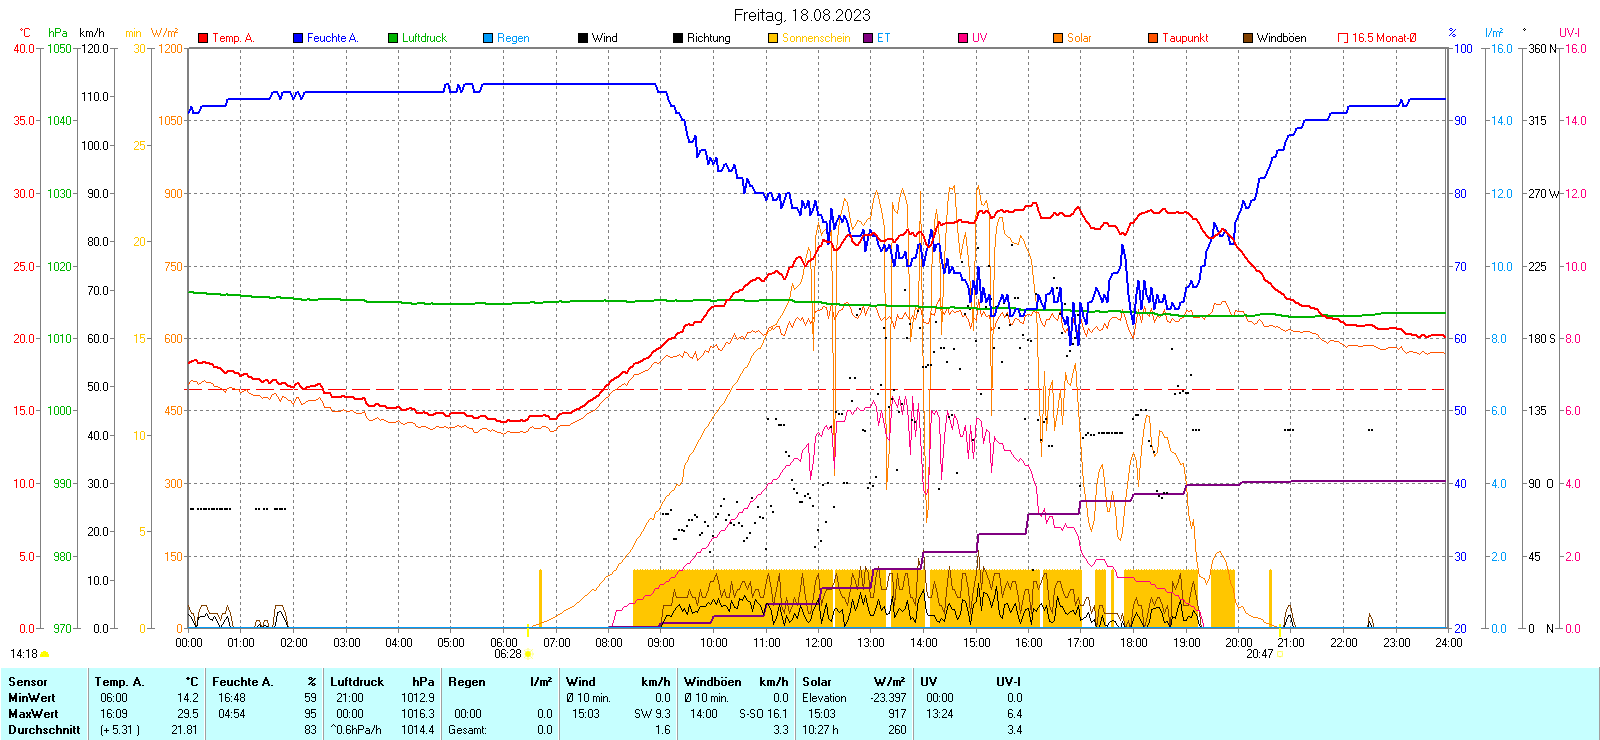Screen dimensions: 1600x740
Task: Click the yellow Sonnenschein legend square
Action: 773,38
